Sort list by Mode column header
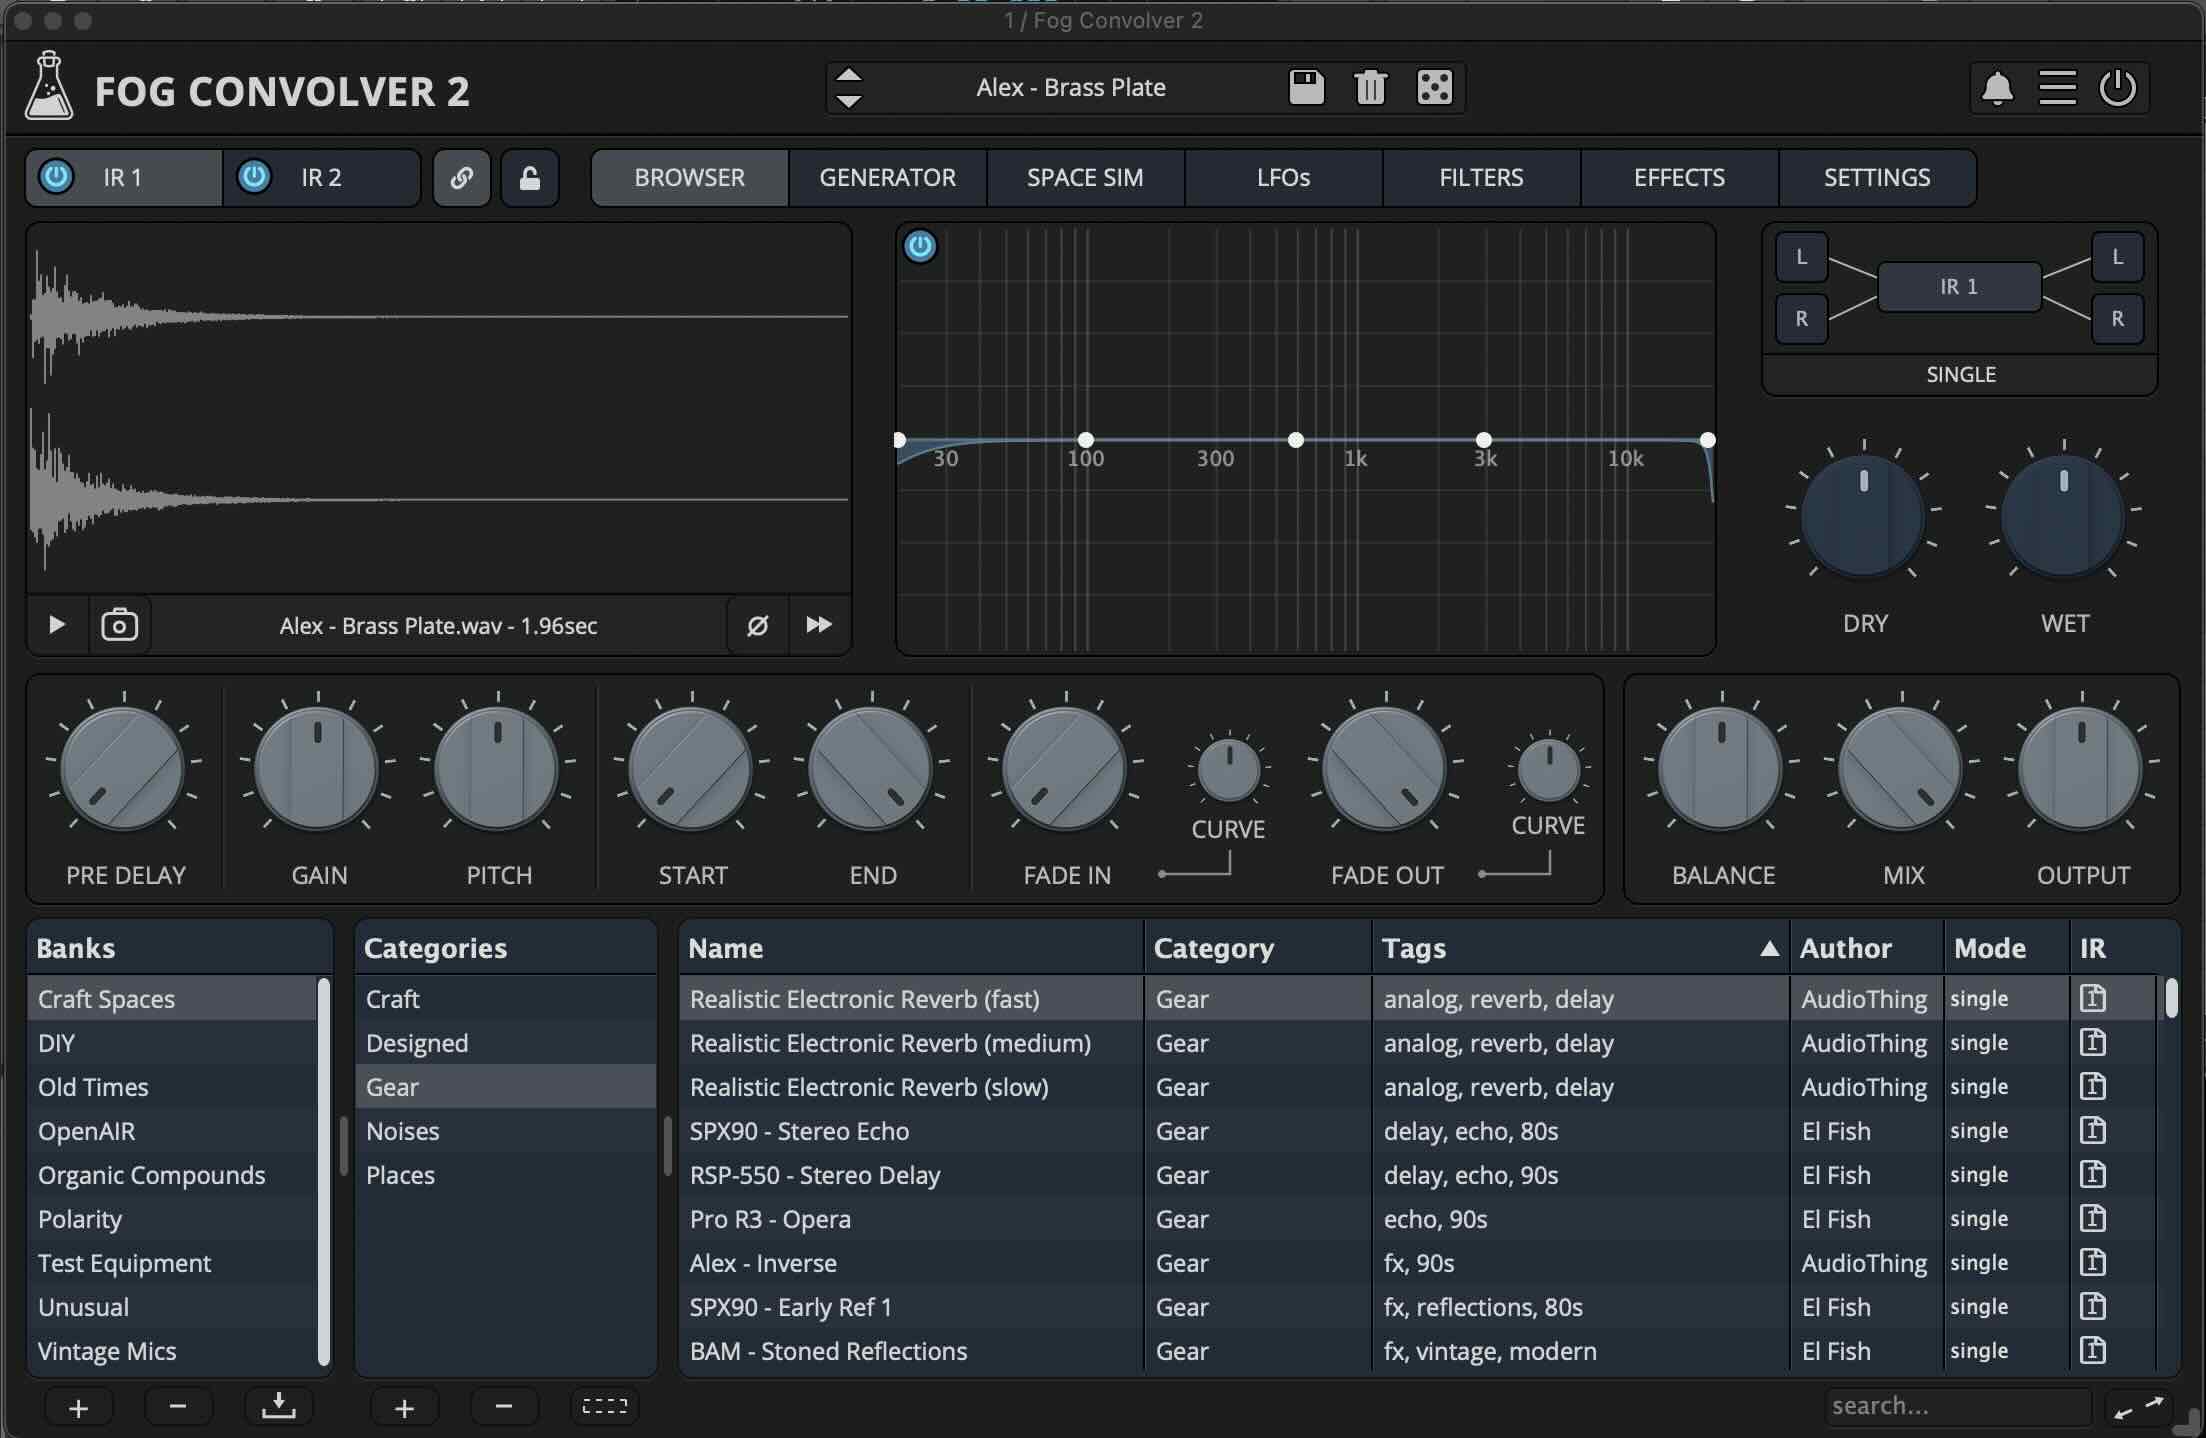This screenshot has width=2206, height=1438. click(2006, 948)
